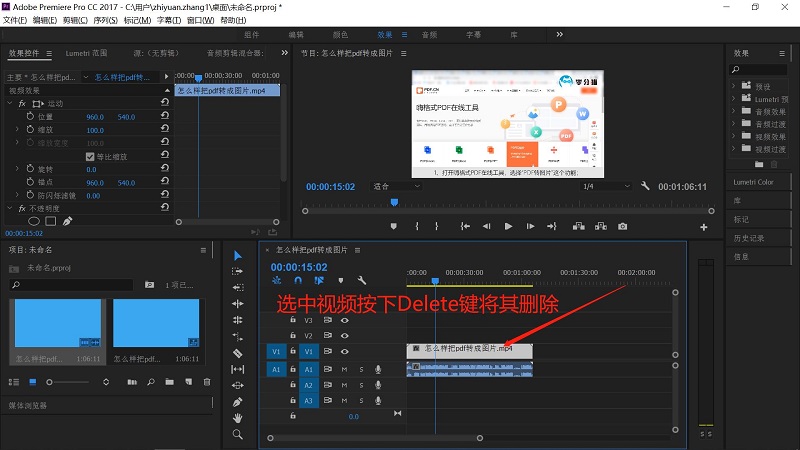The width and height of the screenshot is (800, 450).
Task: Solo track A2 with S button
Action: [x=361, y=385]
